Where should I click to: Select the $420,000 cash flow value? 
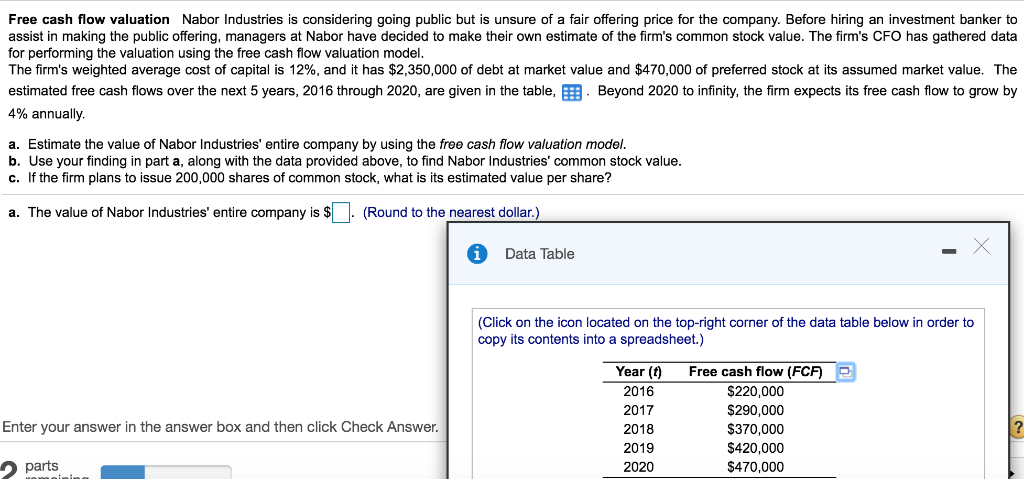(x=755, y=449)
